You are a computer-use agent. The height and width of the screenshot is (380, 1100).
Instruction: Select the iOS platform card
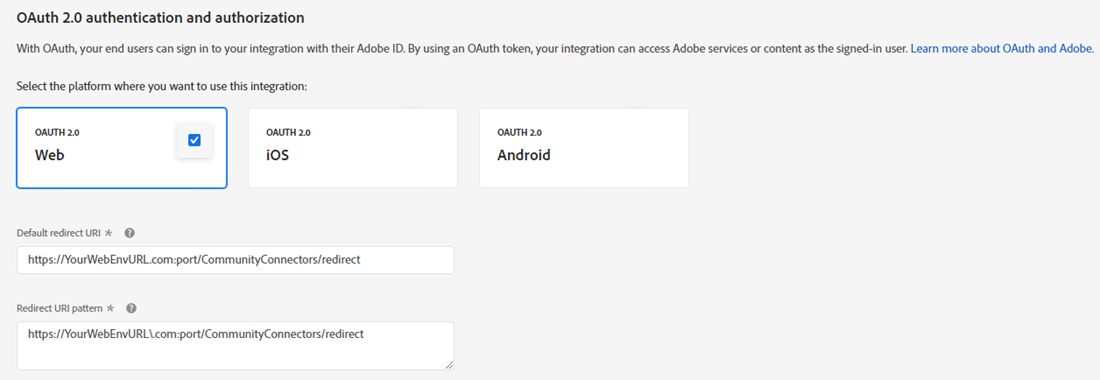click(353, 148)
